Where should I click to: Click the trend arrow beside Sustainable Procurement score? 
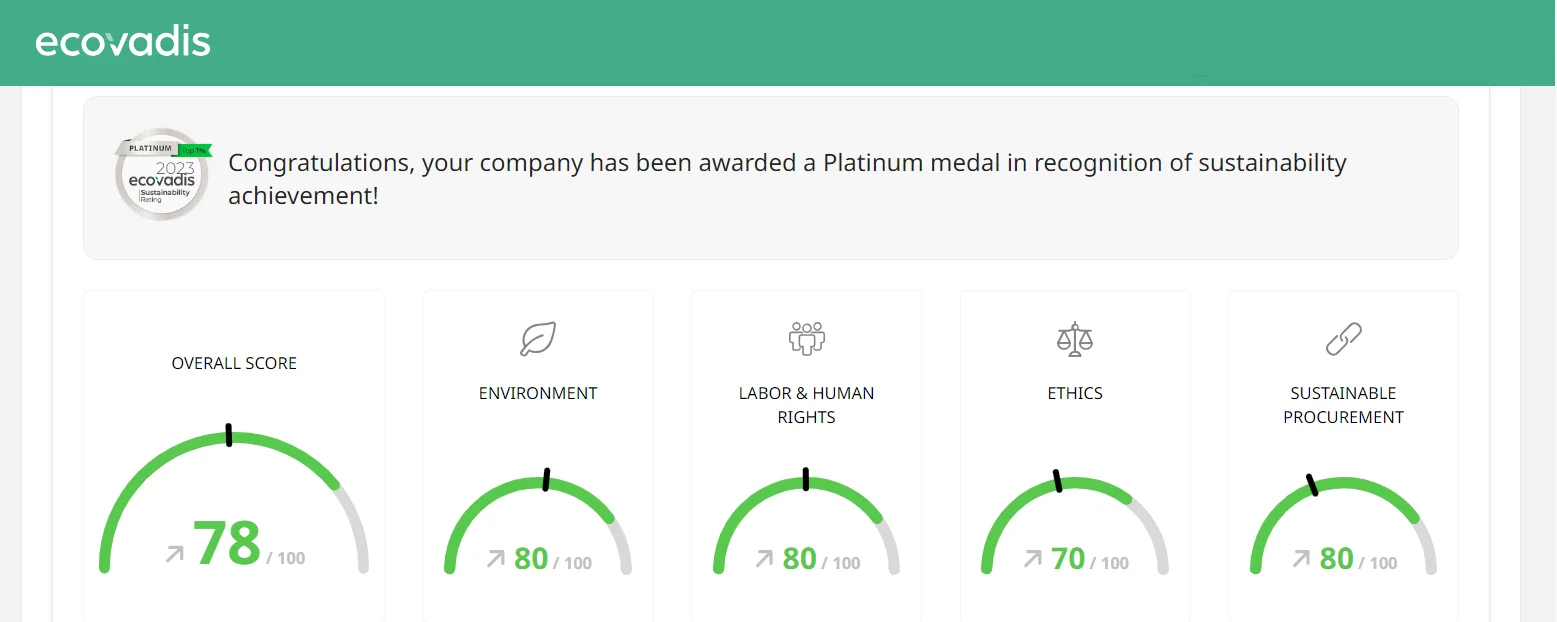(1301, 559)
